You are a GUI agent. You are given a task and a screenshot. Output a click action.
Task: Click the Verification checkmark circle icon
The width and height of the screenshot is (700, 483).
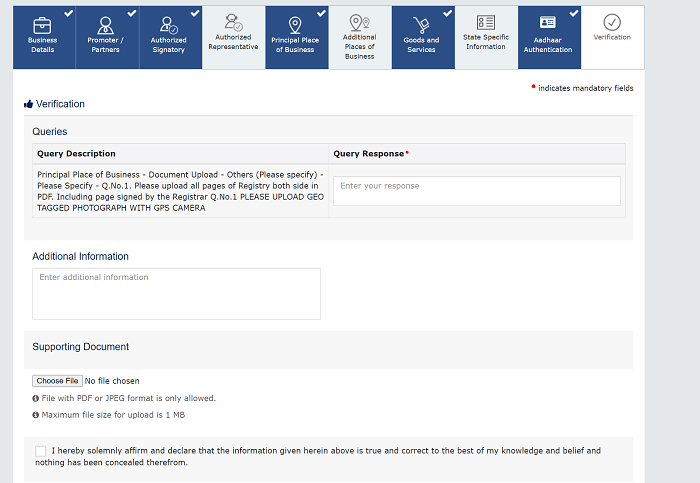612,22
